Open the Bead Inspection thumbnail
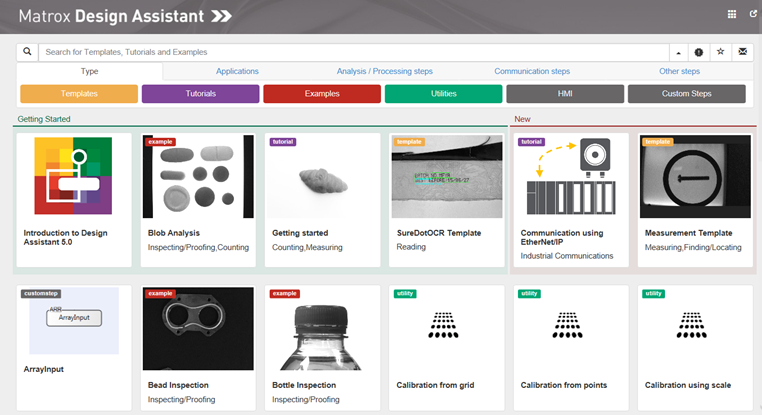The height and width of the screenshot is (415, 762). [198, 329]
